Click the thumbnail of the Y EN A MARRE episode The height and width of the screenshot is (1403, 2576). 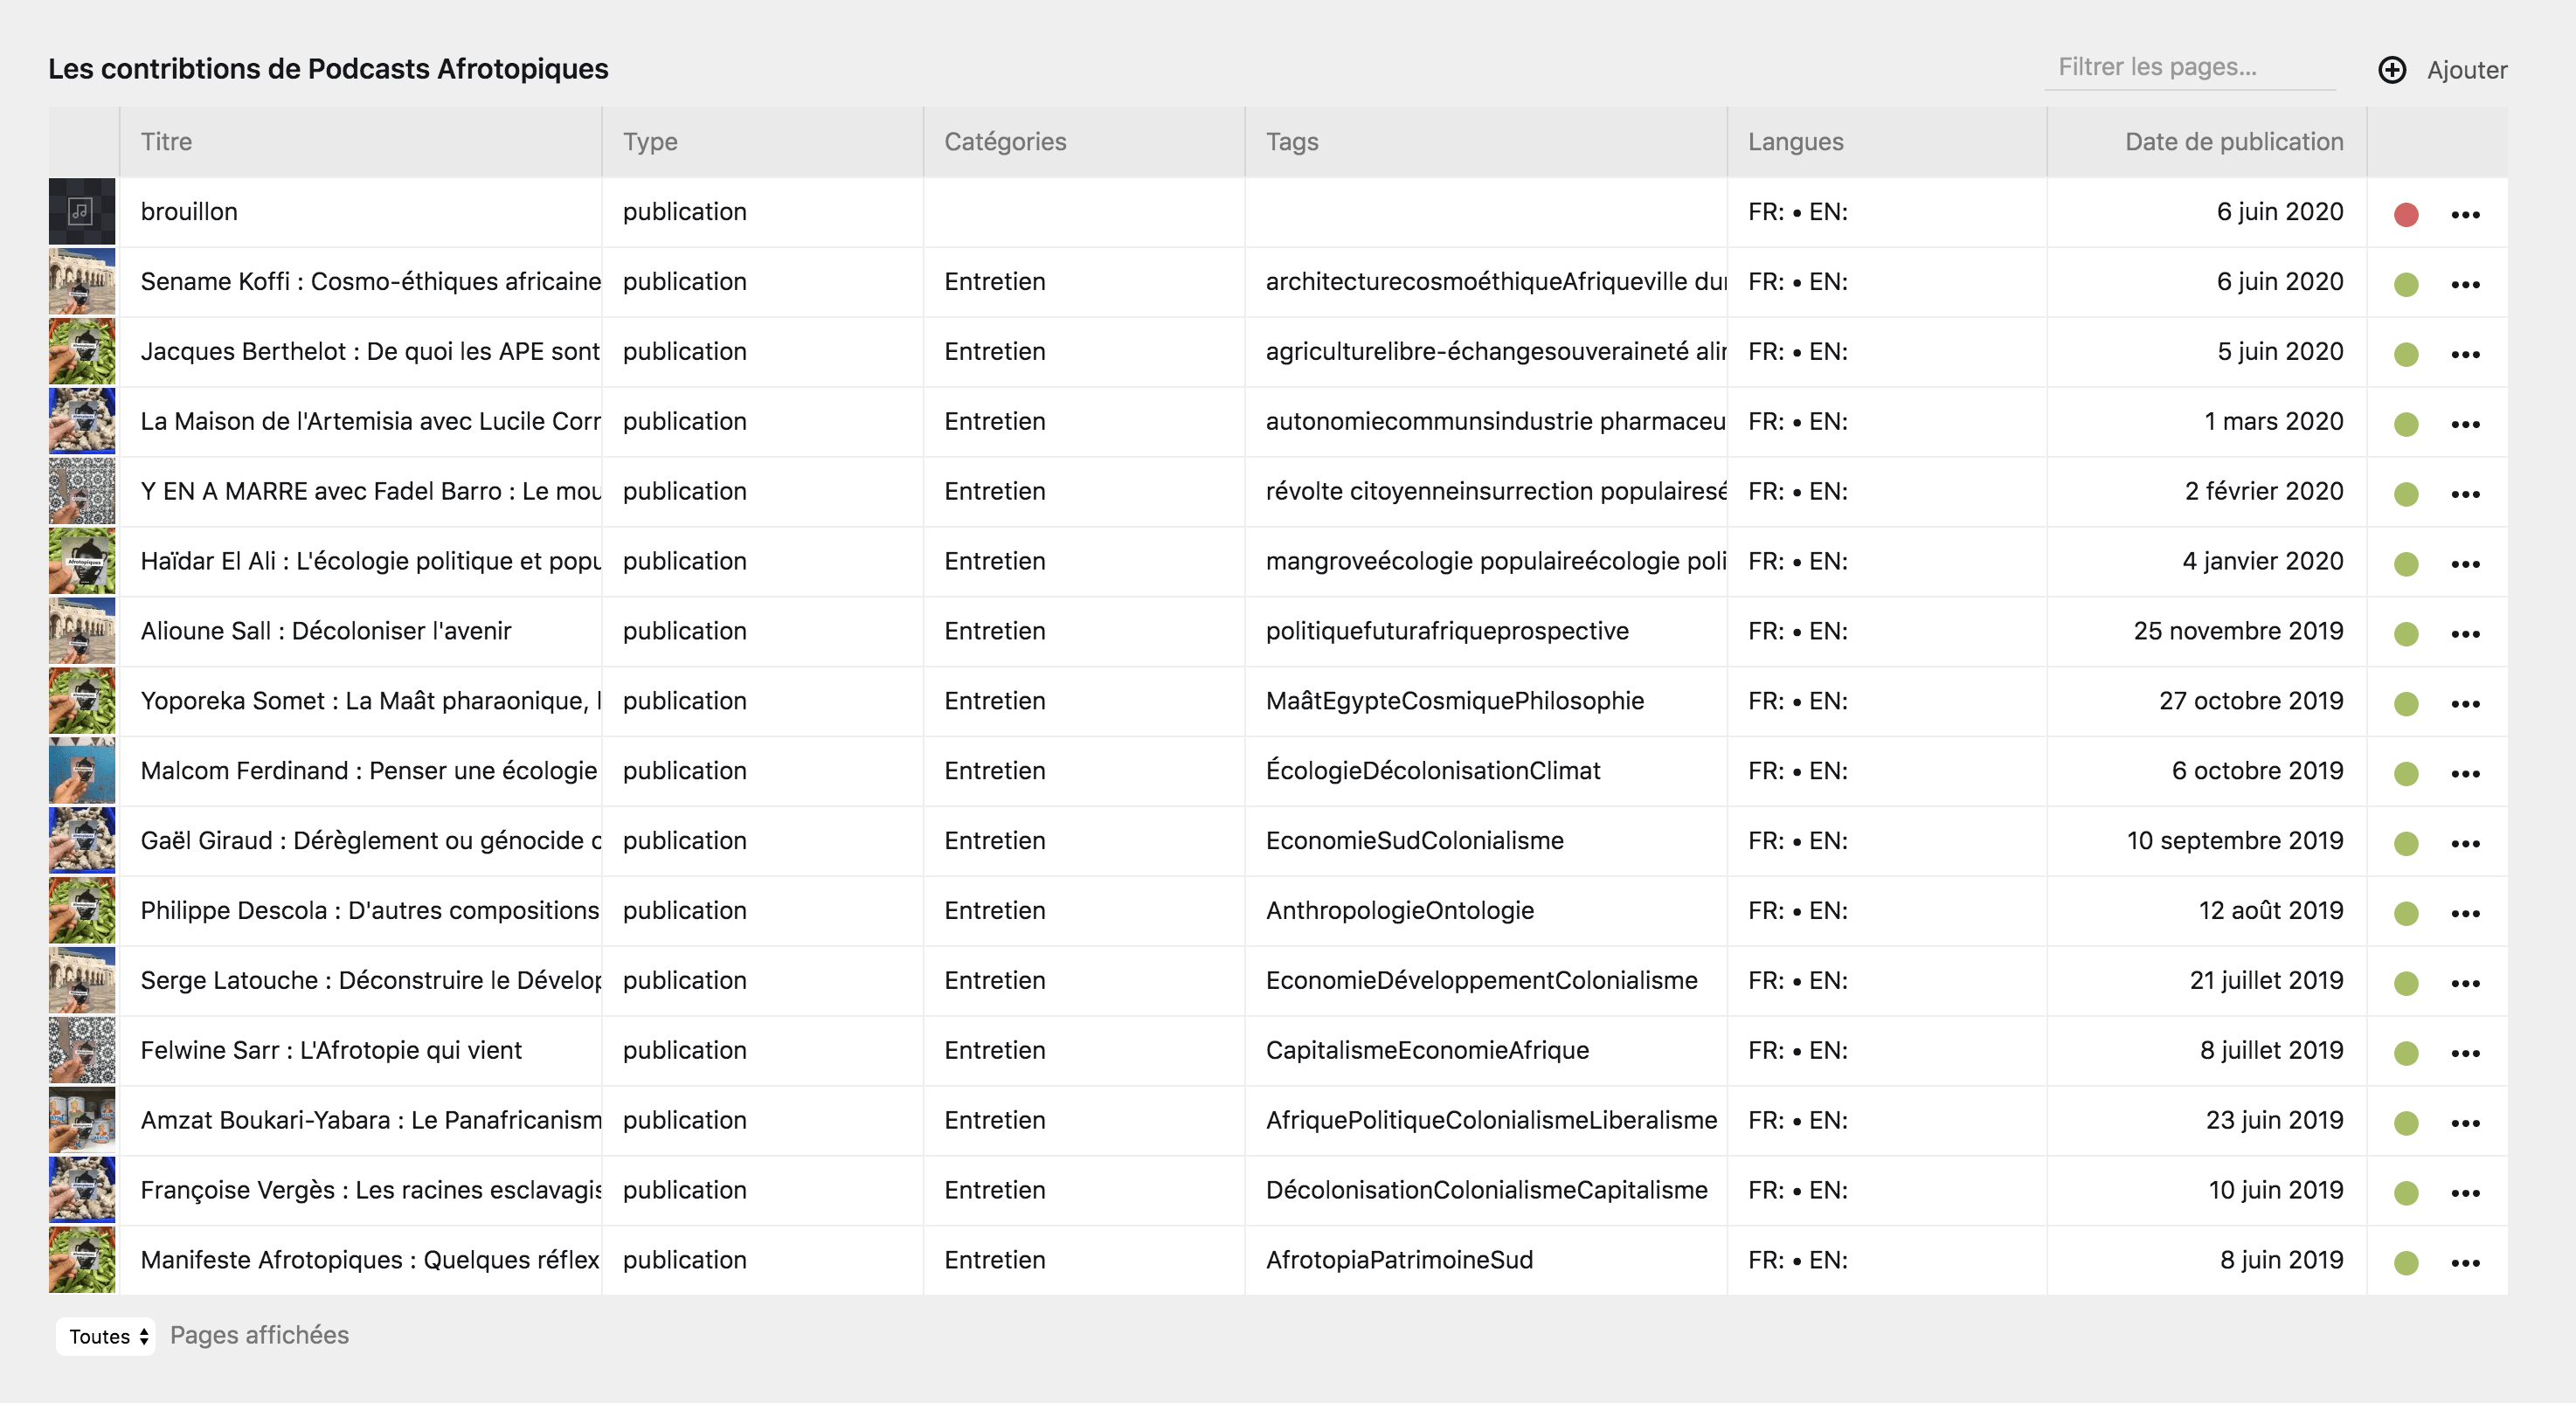(82, 491)
